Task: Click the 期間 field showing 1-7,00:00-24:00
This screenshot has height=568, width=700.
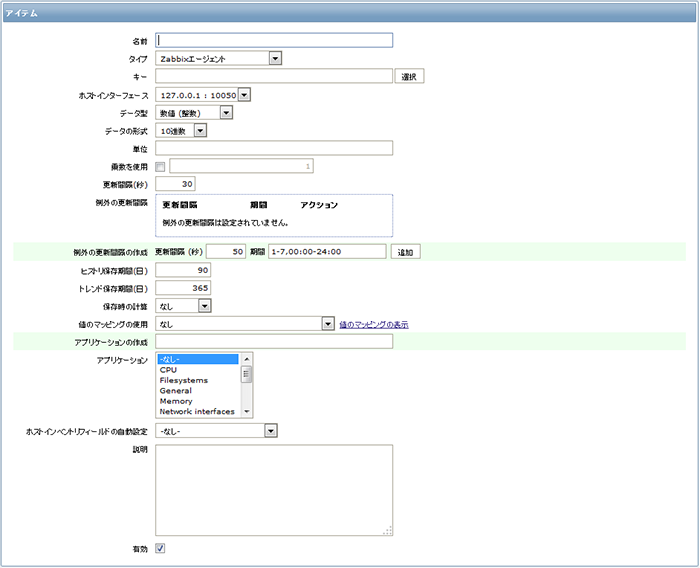Action: click(x=327, y=252)
